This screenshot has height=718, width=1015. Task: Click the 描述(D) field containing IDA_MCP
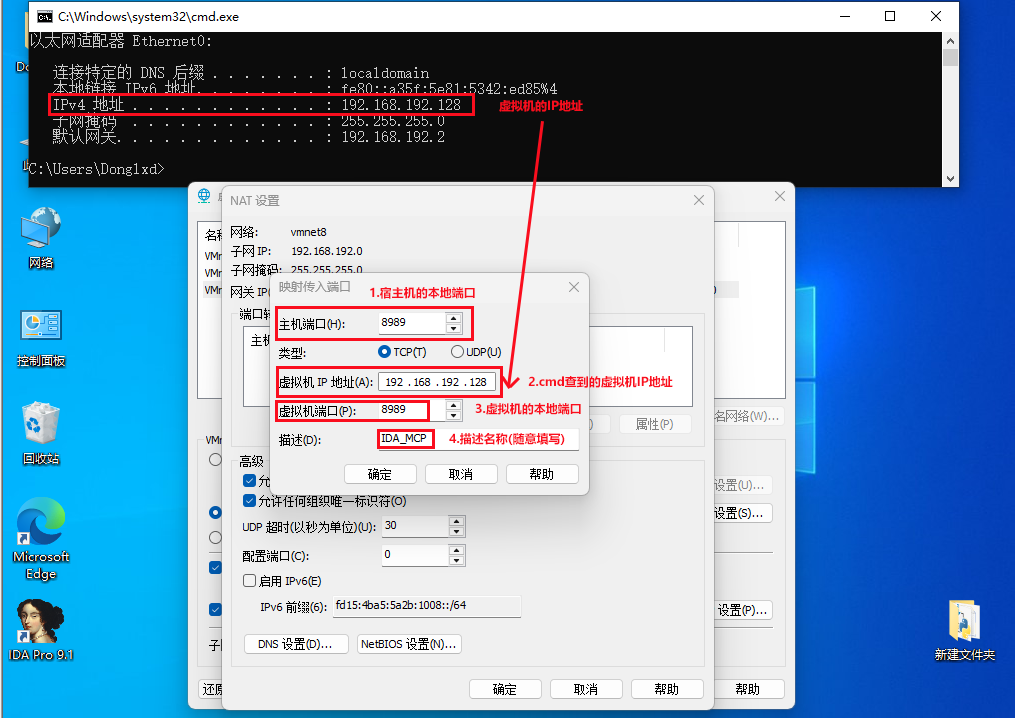478,439
